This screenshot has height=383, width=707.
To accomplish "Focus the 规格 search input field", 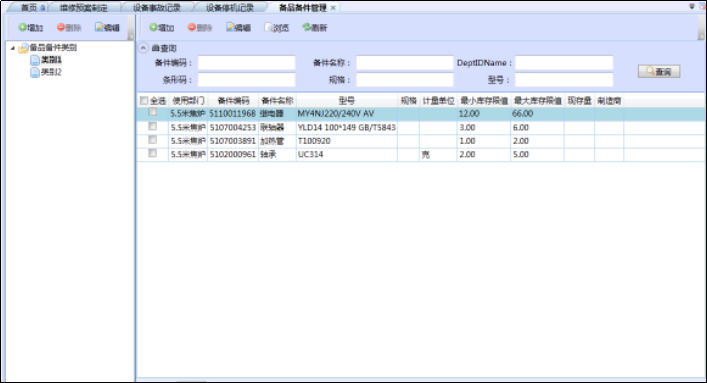I will (404, 80).
